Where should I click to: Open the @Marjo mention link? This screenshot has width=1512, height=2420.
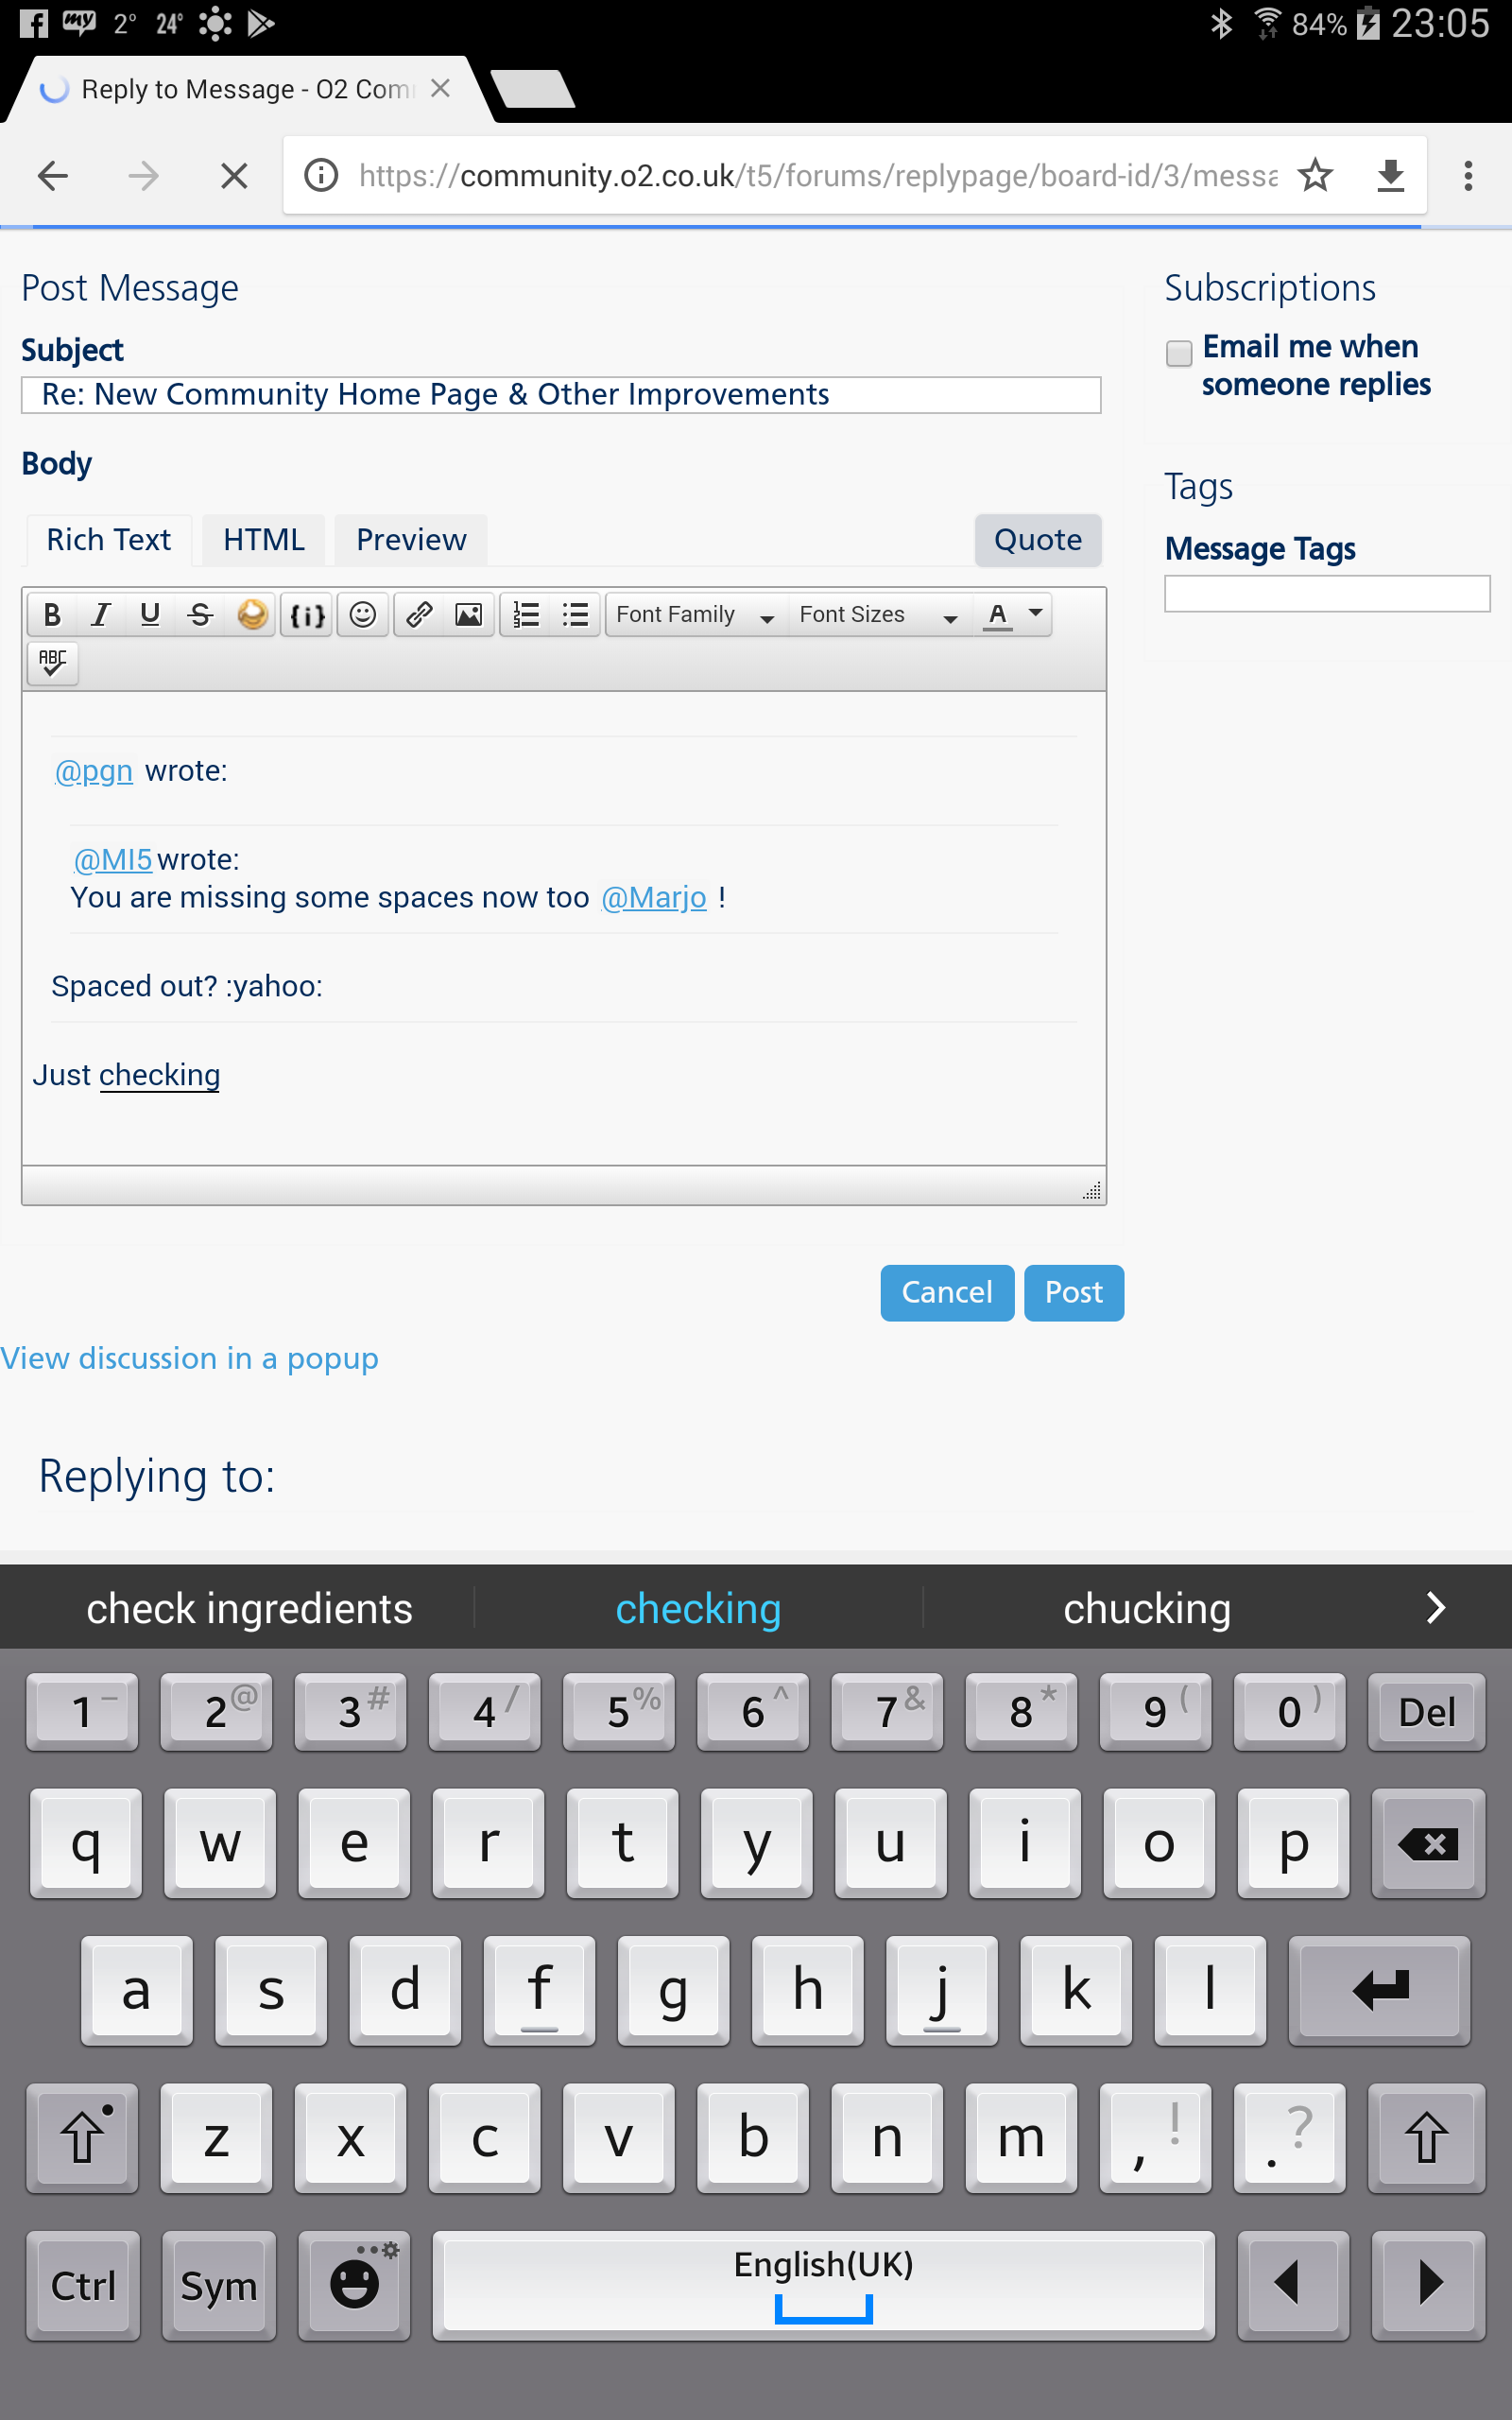click(x=654, y=897)
